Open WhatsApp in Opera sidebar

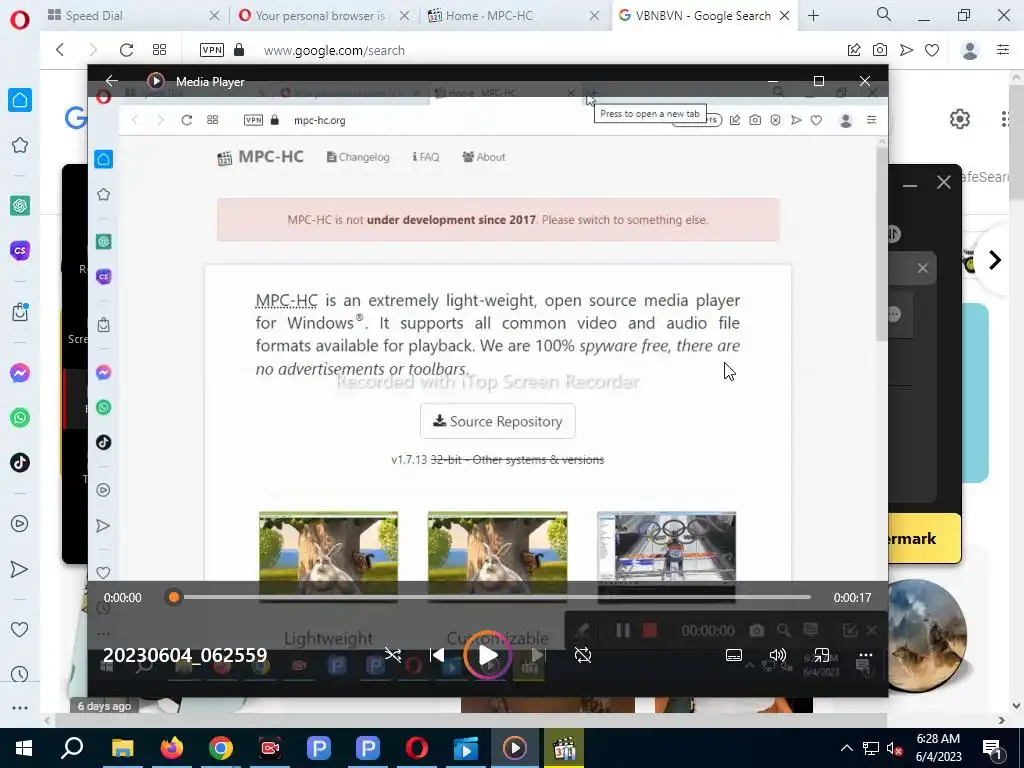pos(20,417)
